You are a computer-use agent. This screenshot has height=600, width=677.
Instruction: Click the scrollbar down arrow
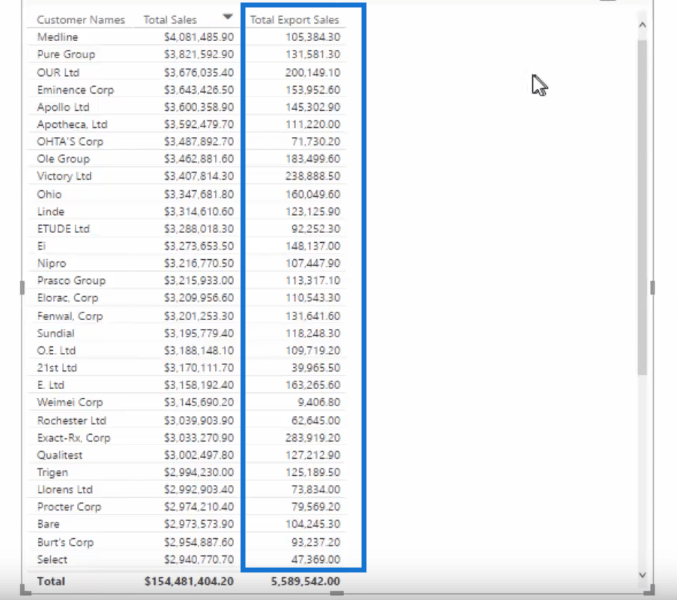(642, 575)
